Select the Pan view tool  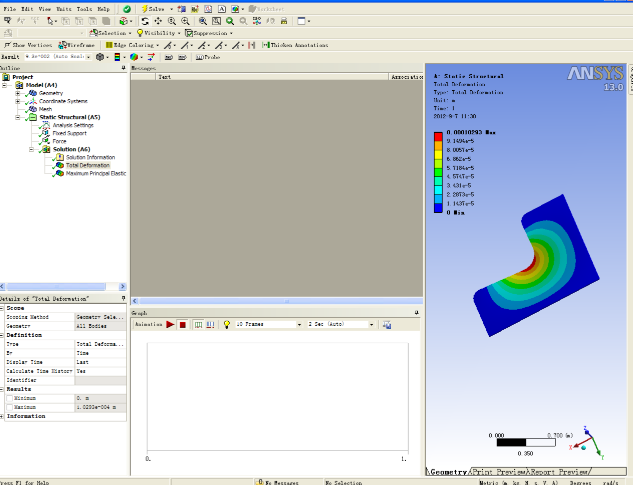tap(158, 20)
